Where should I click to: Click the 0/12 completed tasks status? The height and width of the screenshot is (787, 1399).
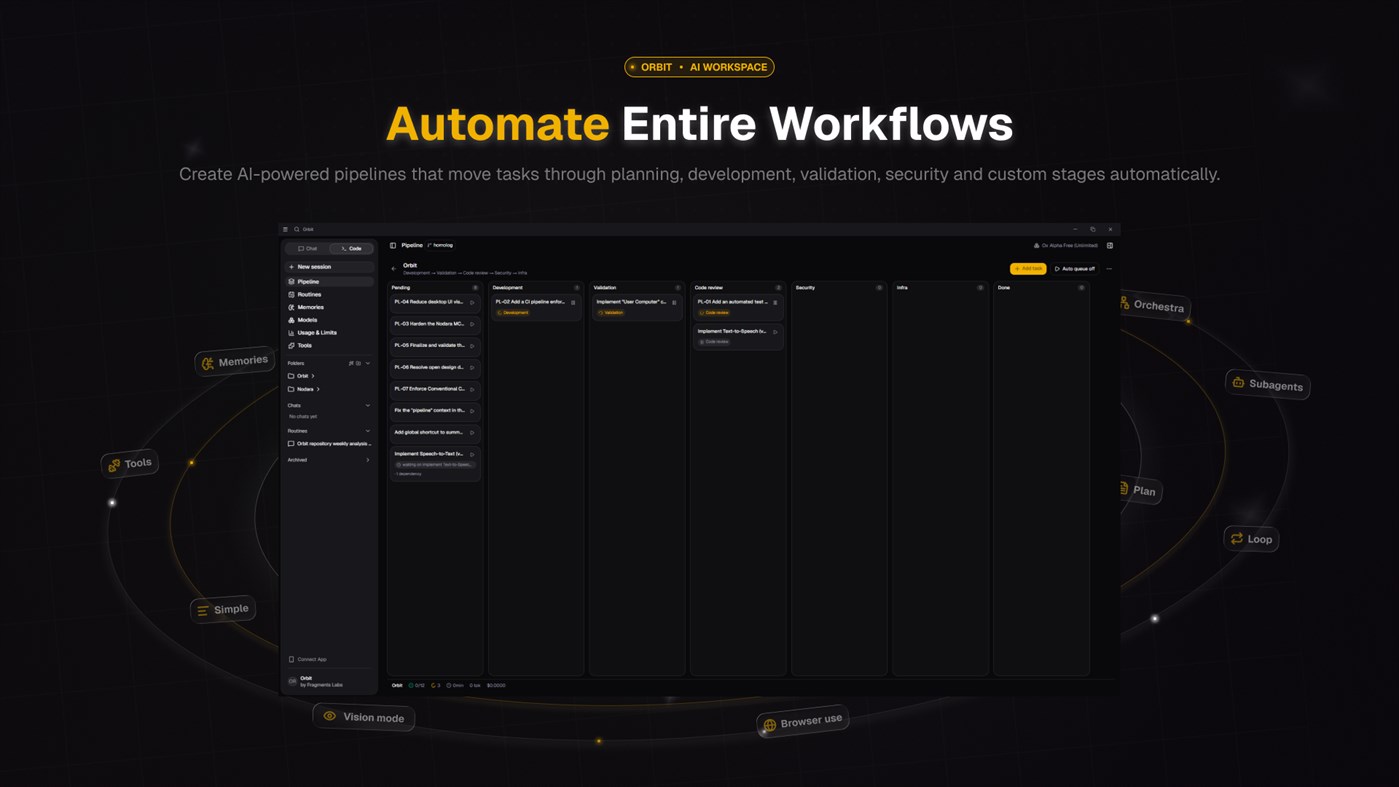click(x=417, y=686)
